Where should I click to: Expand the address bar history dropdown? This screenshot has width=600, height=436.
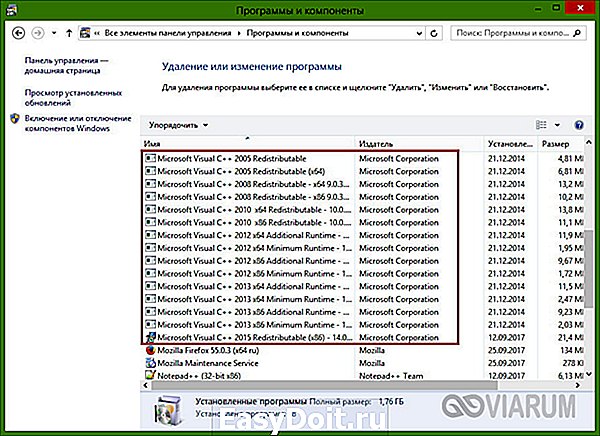pyautogui.click(x=419, y=33)
